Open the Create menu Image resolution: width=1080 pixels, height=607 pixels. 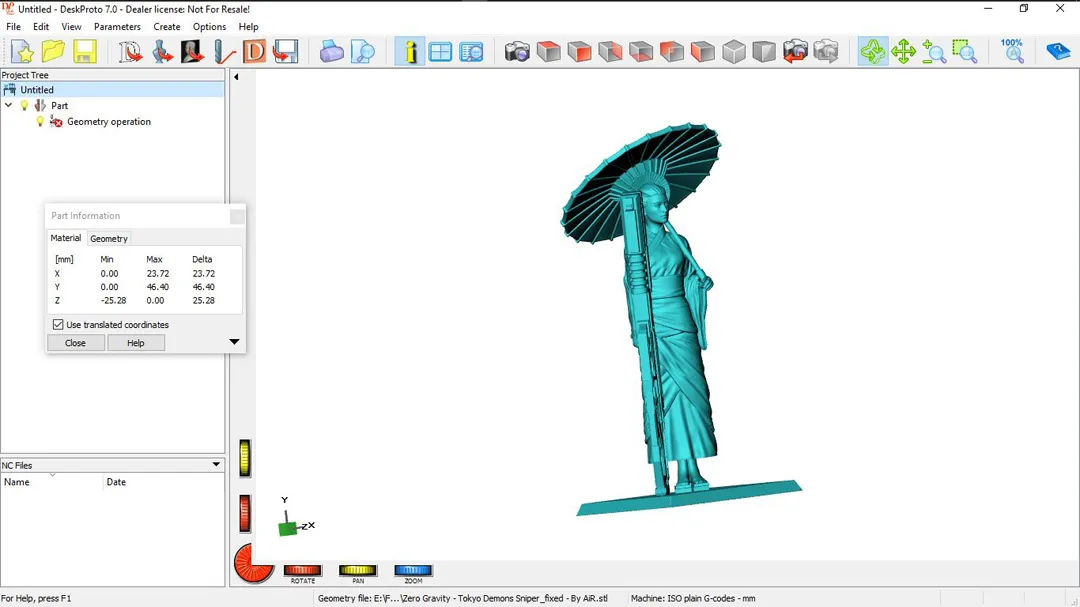click(x=167, y=27)
